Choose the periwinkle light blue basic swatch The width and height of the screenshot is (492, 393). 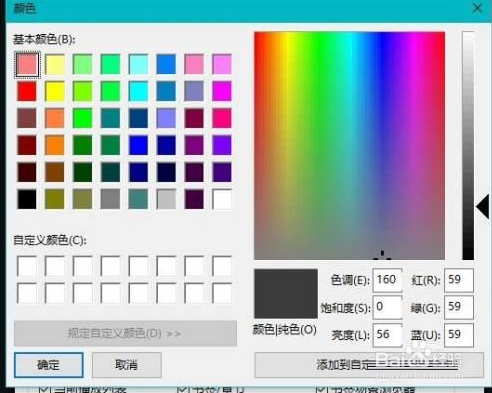point(166,118)
